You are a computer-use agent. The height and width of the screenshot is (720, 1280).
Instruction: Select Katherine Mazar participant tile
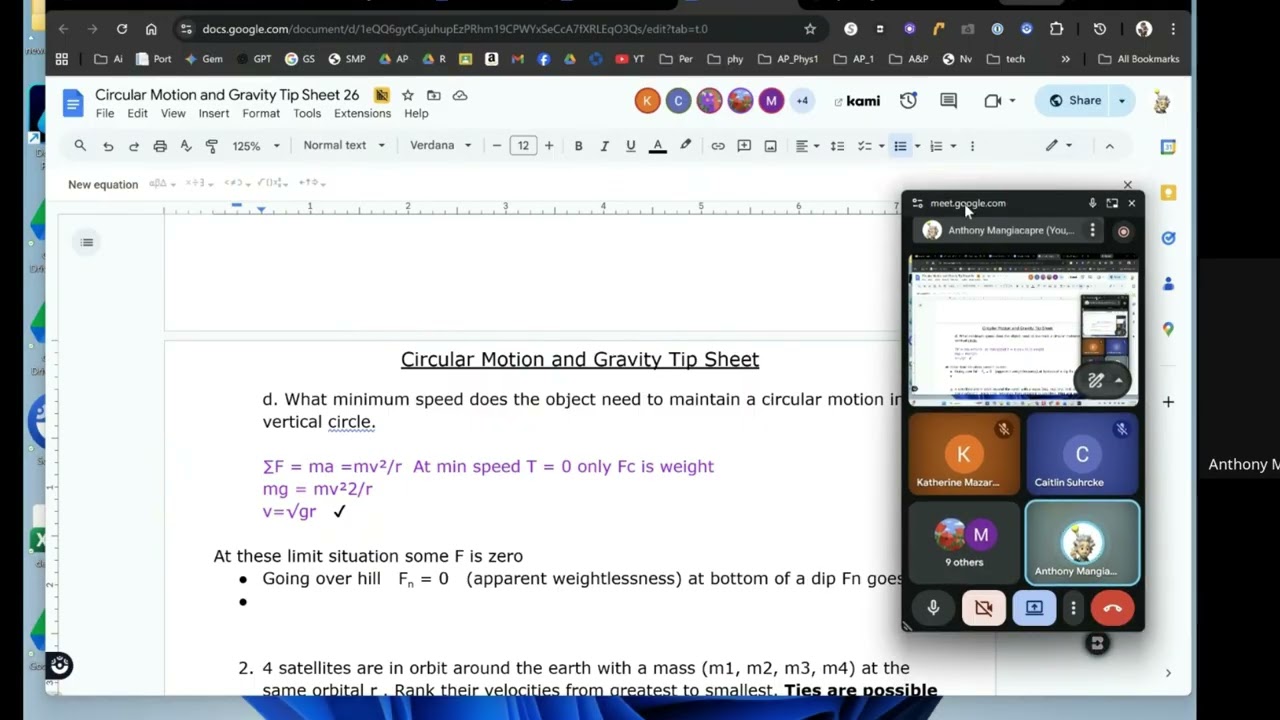(964, 455)
